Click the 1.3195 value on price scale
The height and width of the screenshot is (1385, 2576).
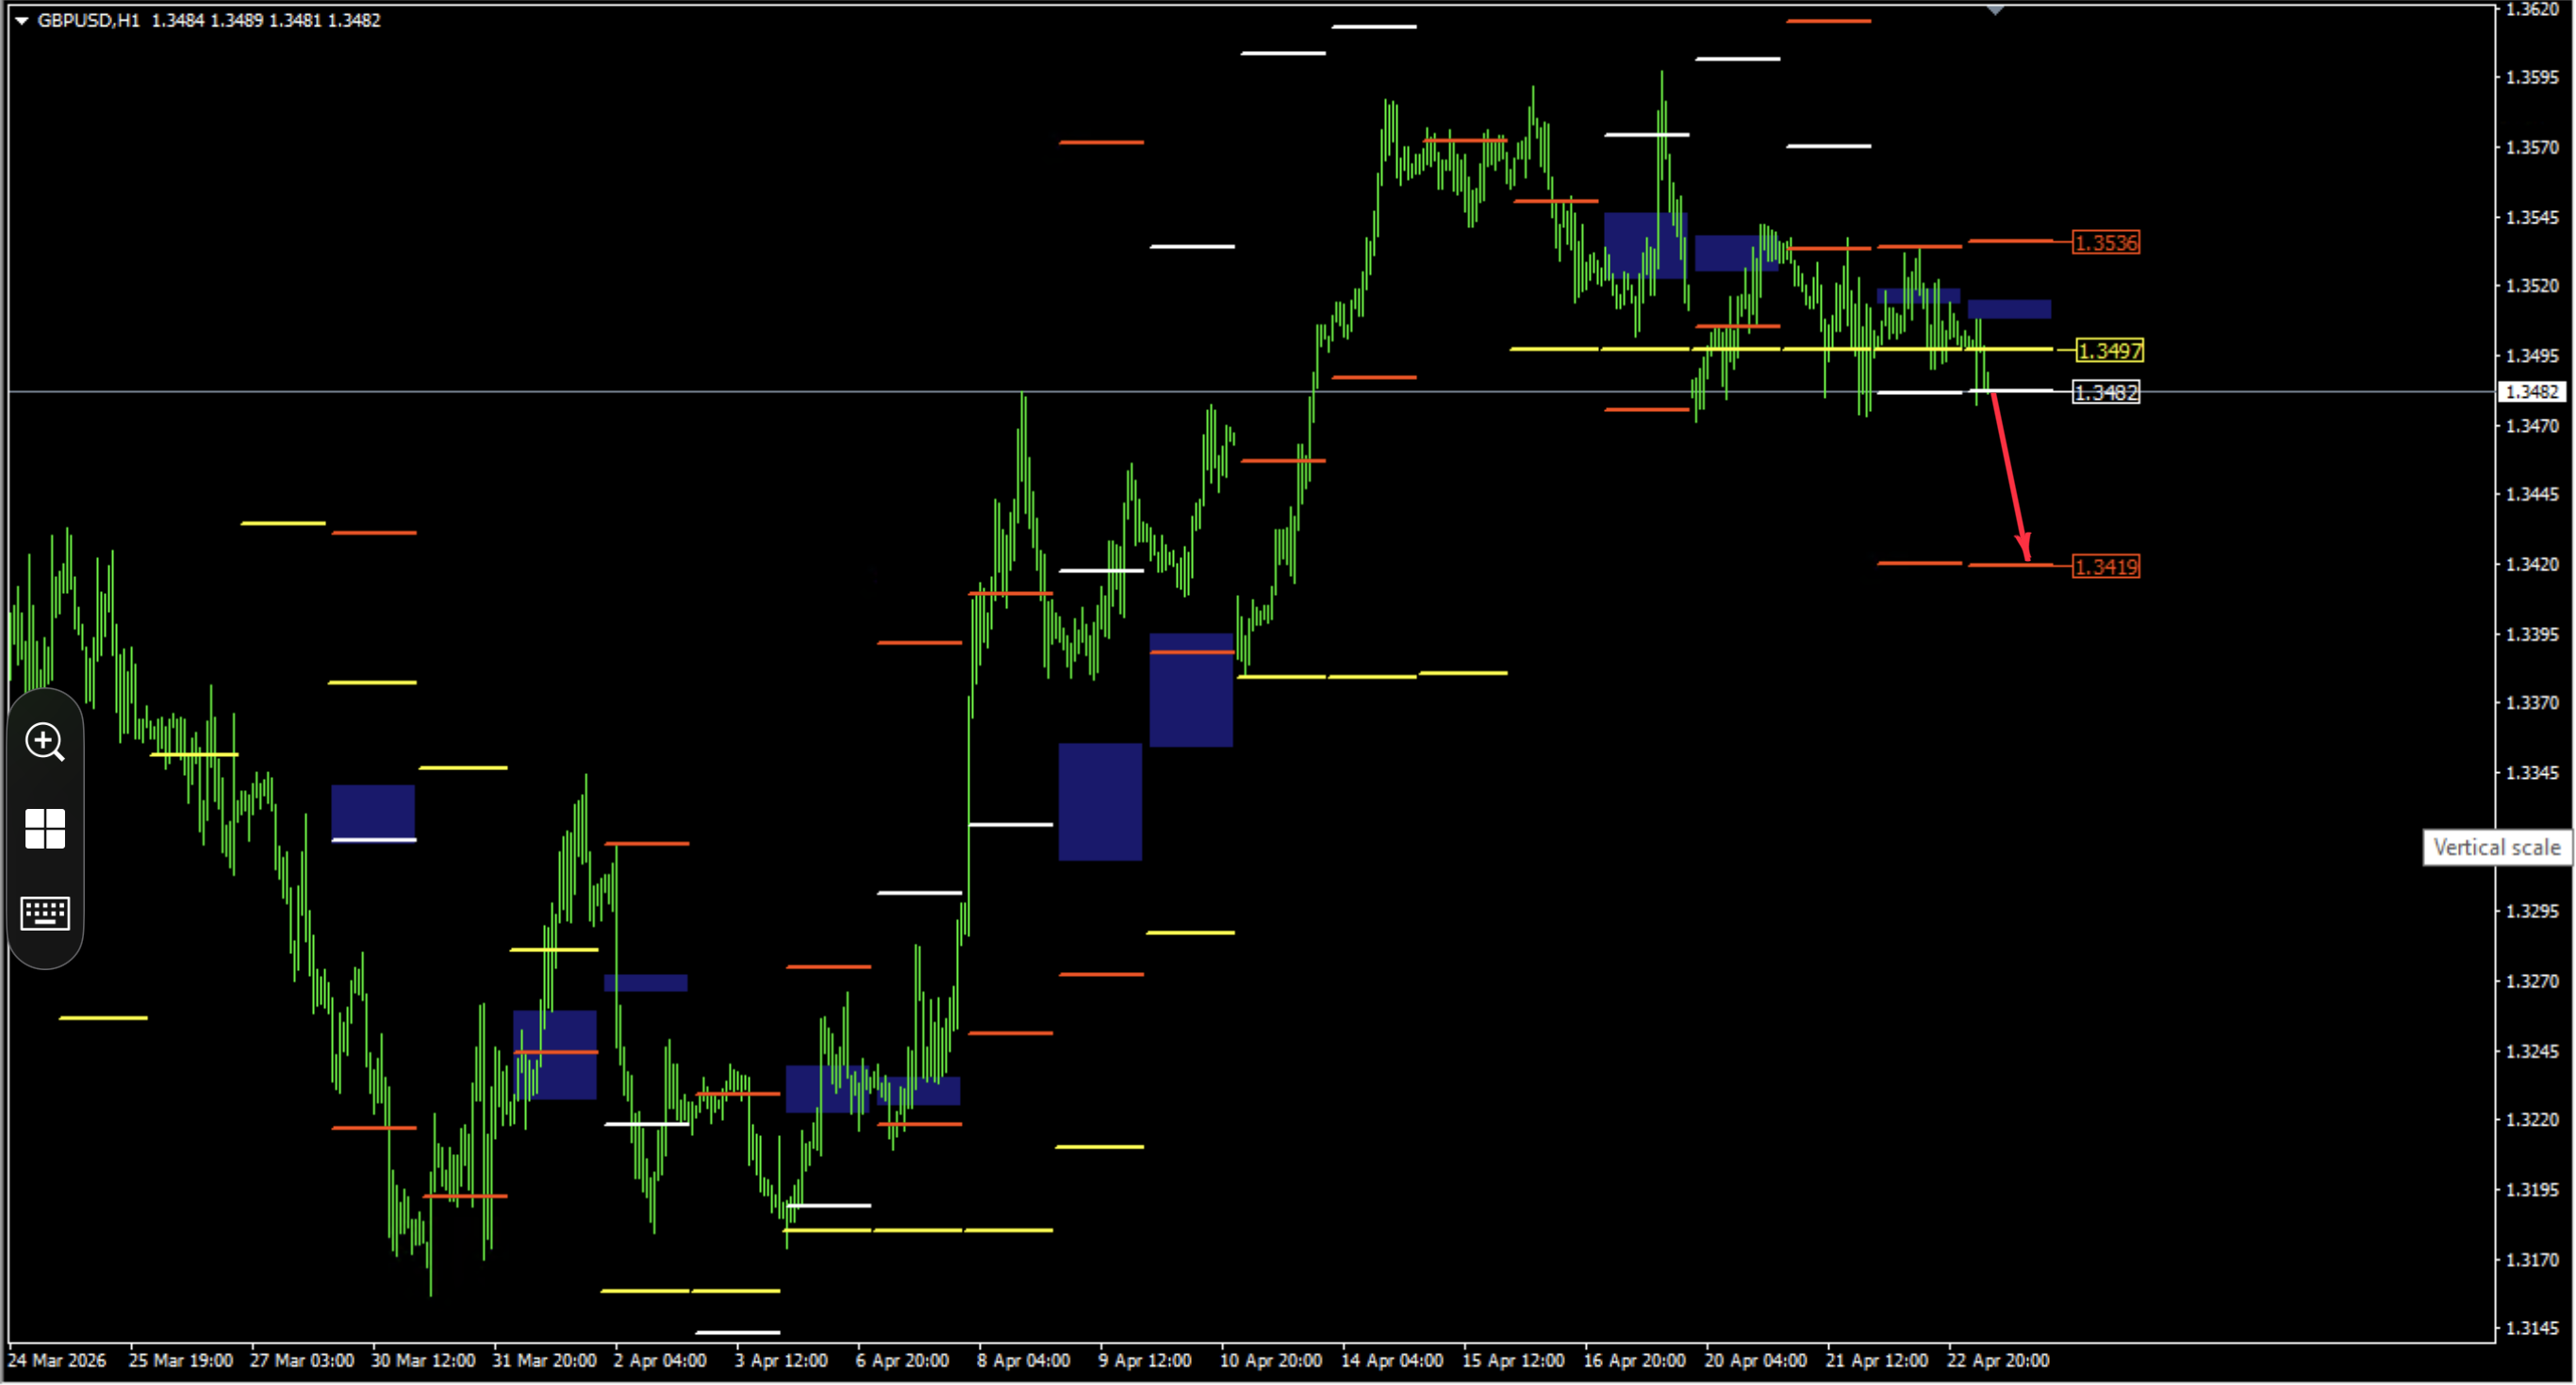2532,1190
